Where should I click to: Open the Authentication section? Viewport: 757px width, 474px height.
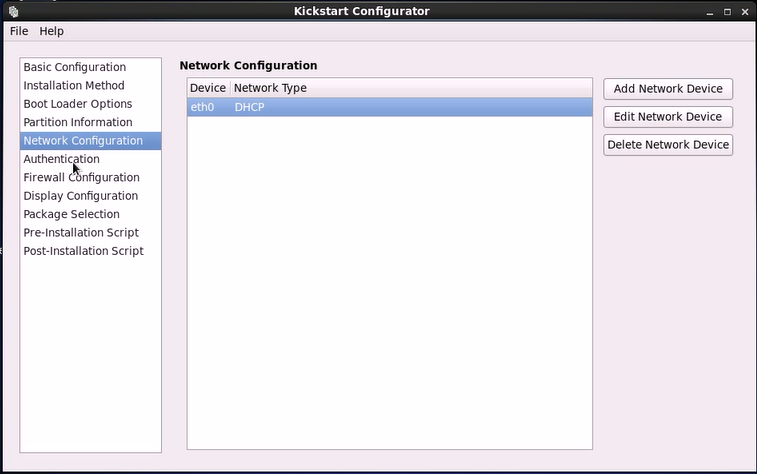90,159
